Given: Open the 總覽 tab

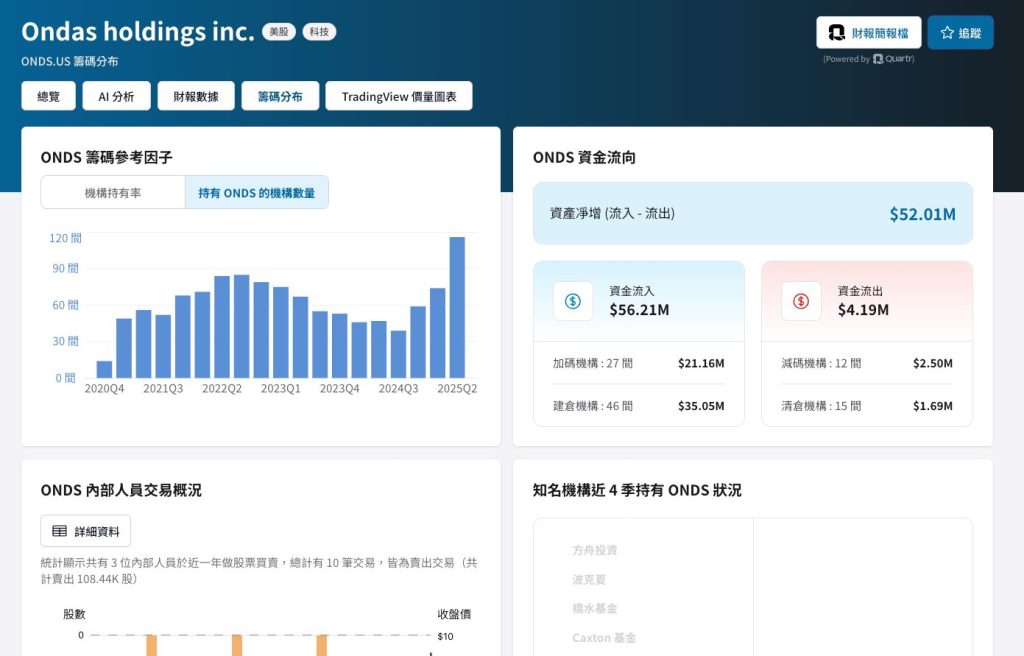Looking at the screenshot, I should (x=48, y=97).
